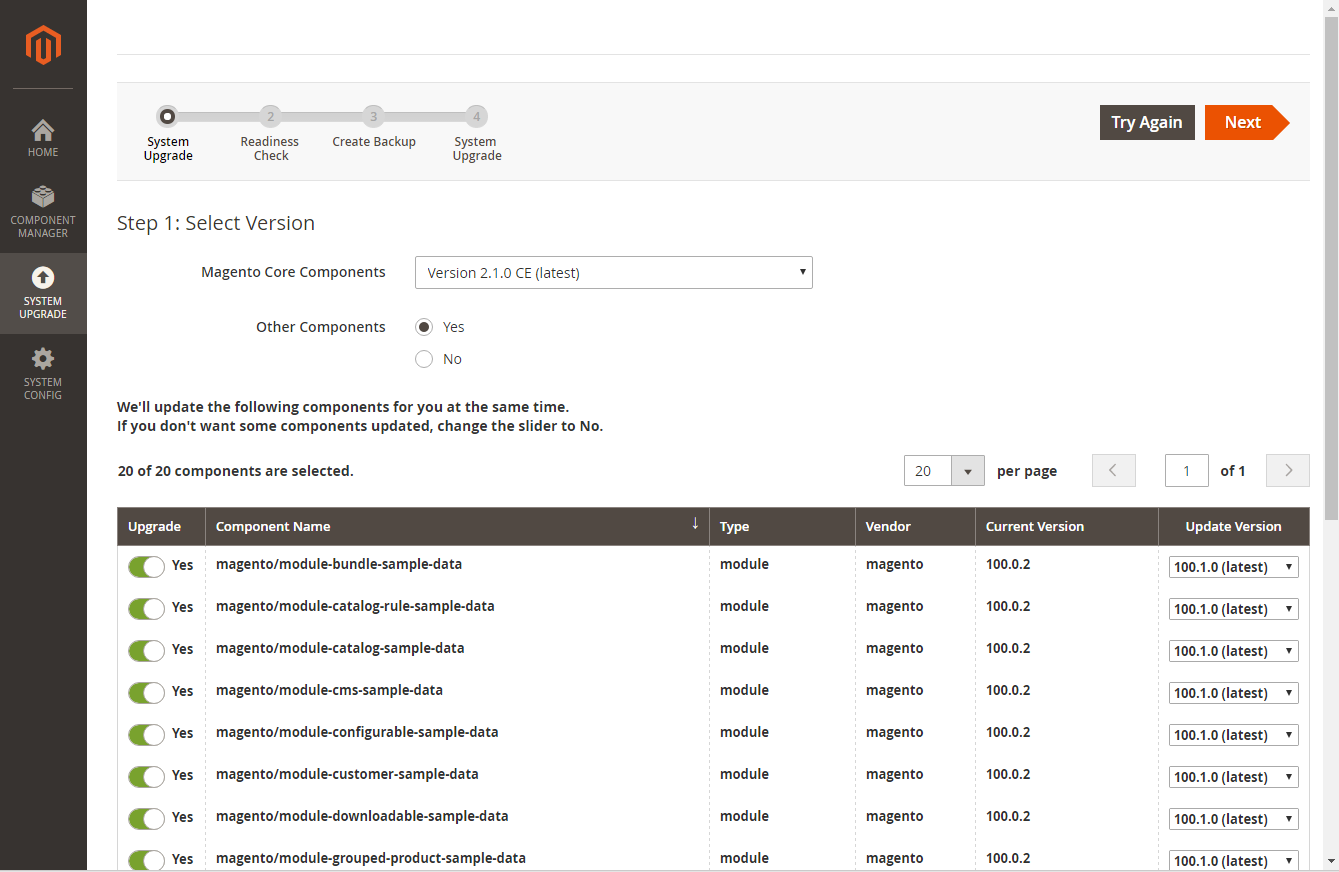Click magento/module-grouped-product-sample-data name
The width and height of the screenshot is (1339, 872).
click(371, 858)
